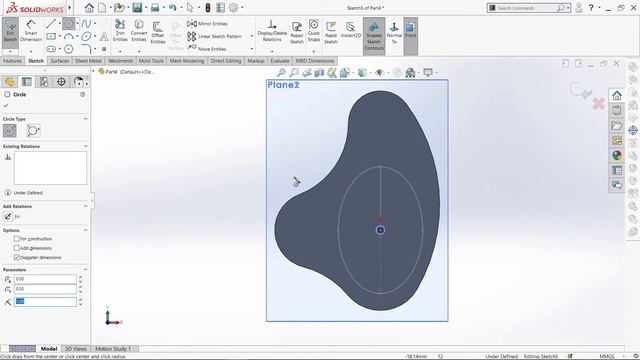The width and height of the screenshot is (640, 360).
Task: Click the radius parameter field
Action: coord(45,302)
